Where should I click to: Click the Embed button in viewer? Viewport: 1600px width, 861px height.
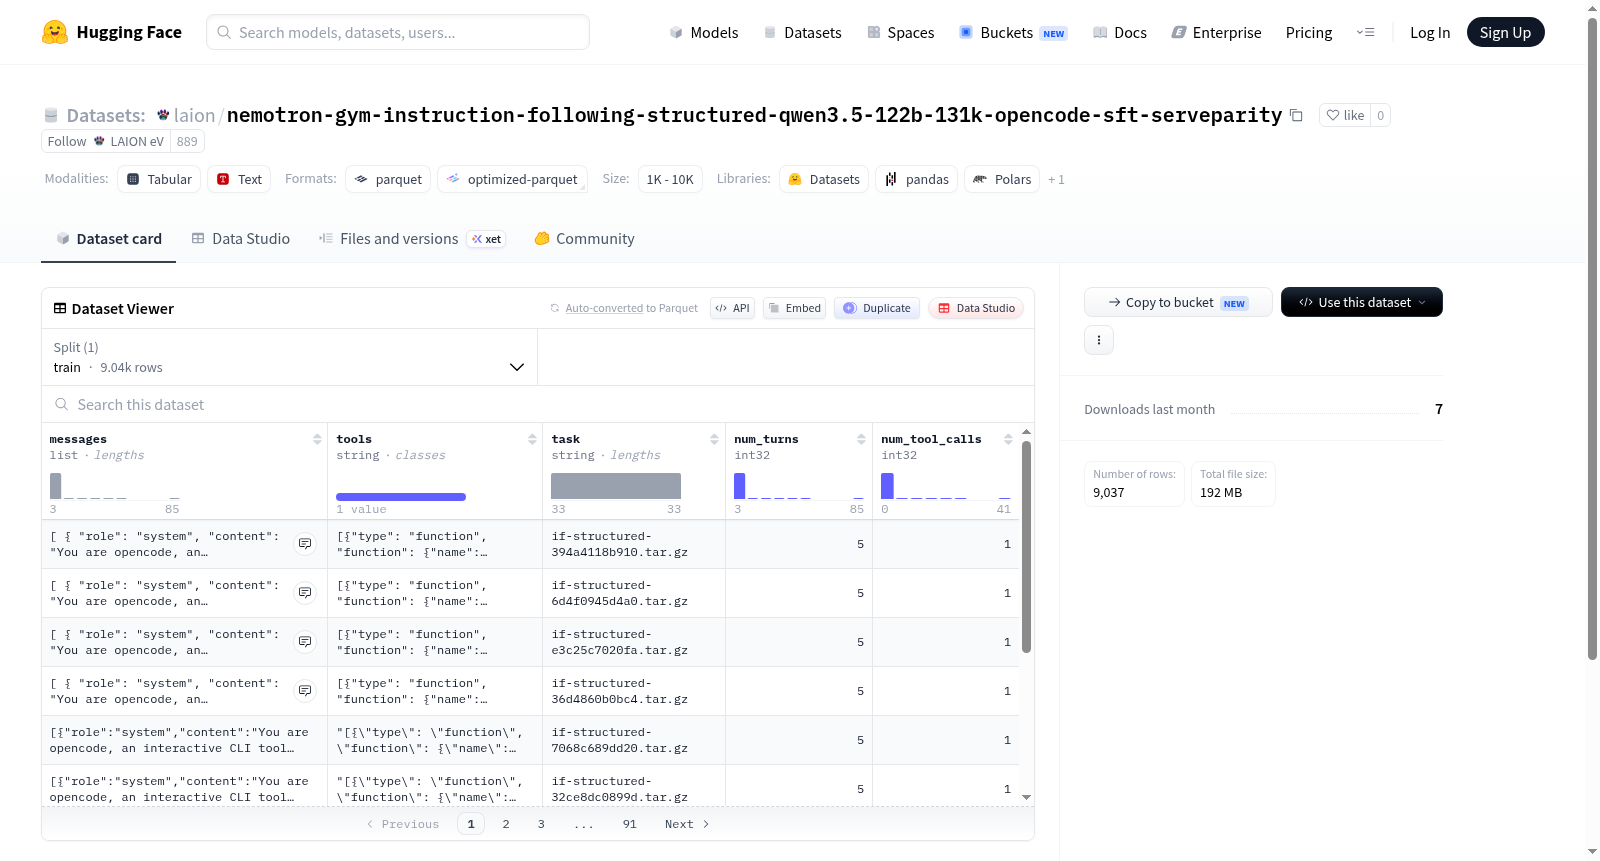[795, 308]
